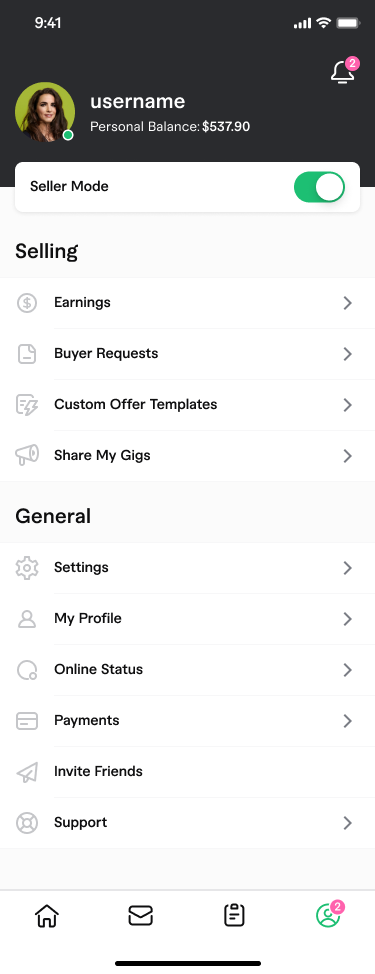This screenshot has width=375, height=974.
Task: Tap the Personal Balance amount
Action: tap(226, 127)
